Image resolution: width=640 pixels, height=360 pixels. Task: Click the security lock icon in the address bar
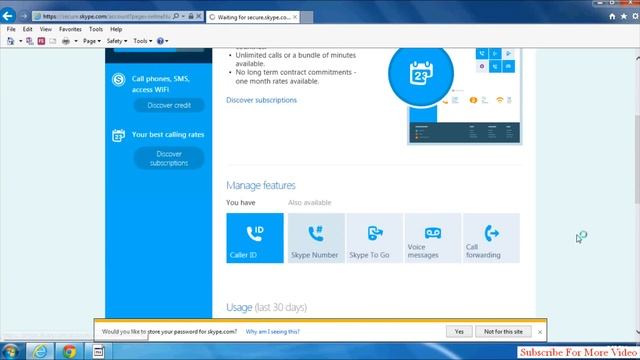(x=191, y=16)
